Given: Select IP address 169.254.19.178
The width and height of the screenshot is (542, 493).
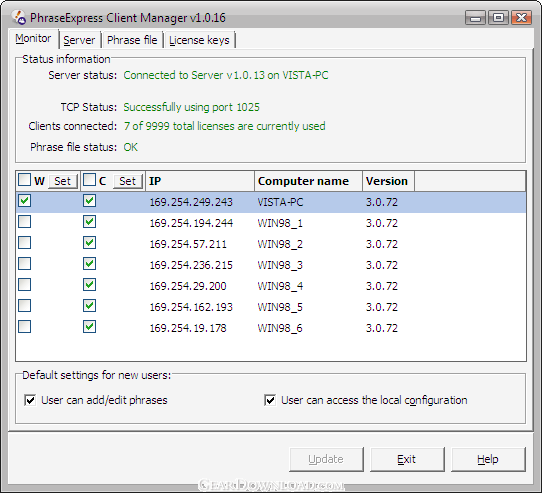Looking at the screenshot, I should pos(188,328).
